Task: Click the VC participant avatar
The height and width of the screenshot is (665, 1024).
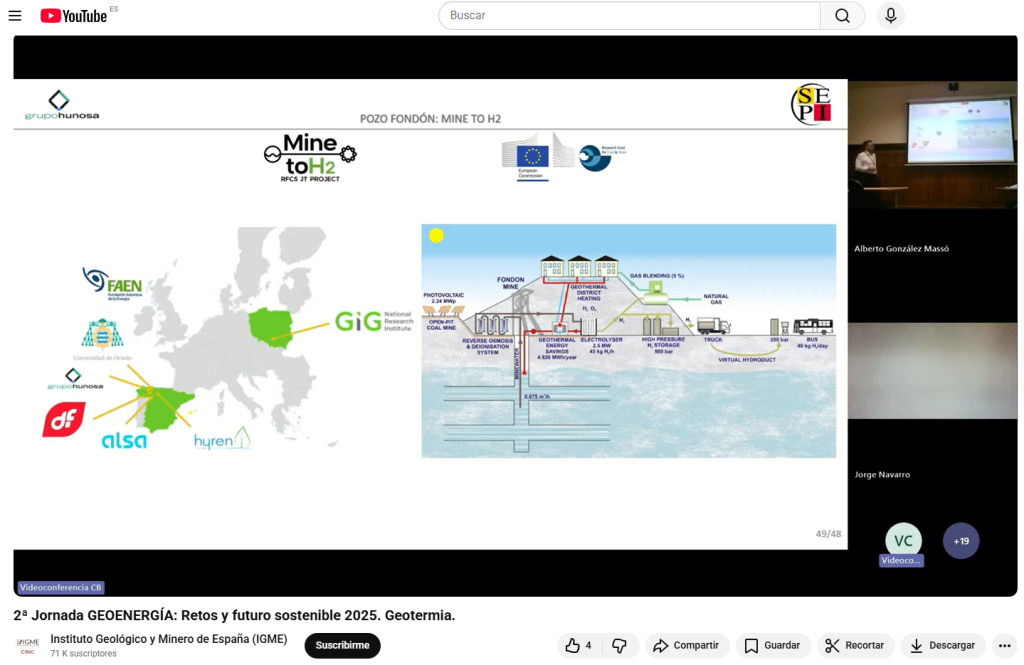Action: coord(903,541)
